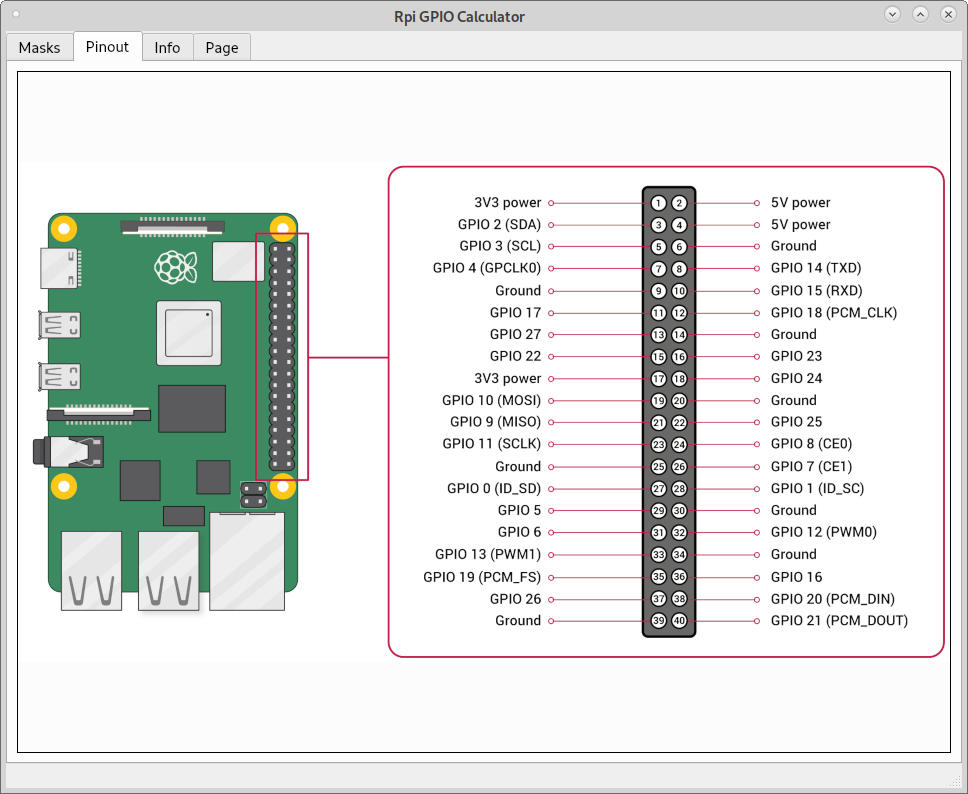Minimize the Rpi GPIO Calculator window
The width and height of the screenshot is (968, 794).
click(892, 15)
